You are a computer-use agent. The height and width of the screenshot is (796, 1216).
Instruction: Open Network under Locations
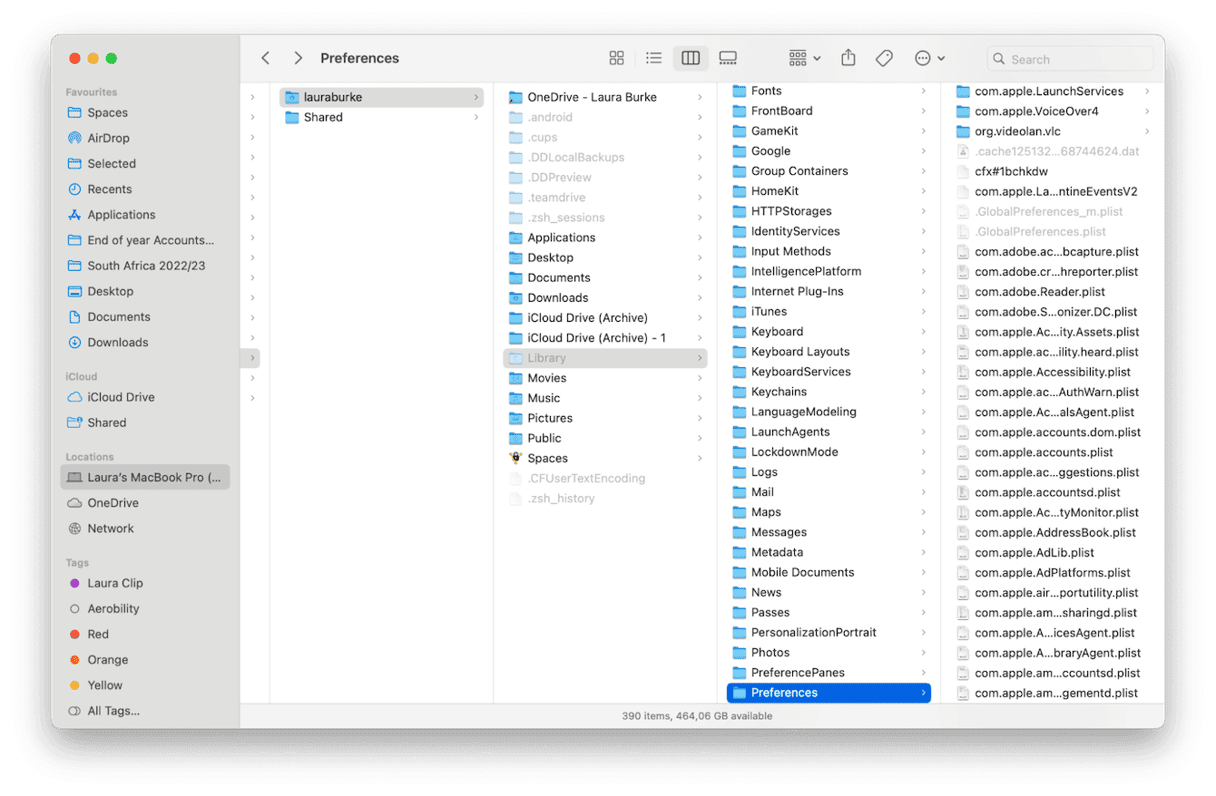110,528
